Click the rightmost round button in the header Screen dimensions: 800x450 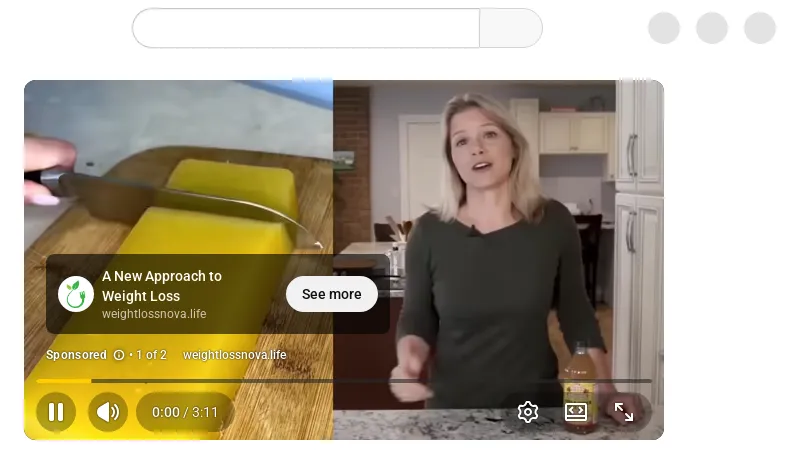760,28
